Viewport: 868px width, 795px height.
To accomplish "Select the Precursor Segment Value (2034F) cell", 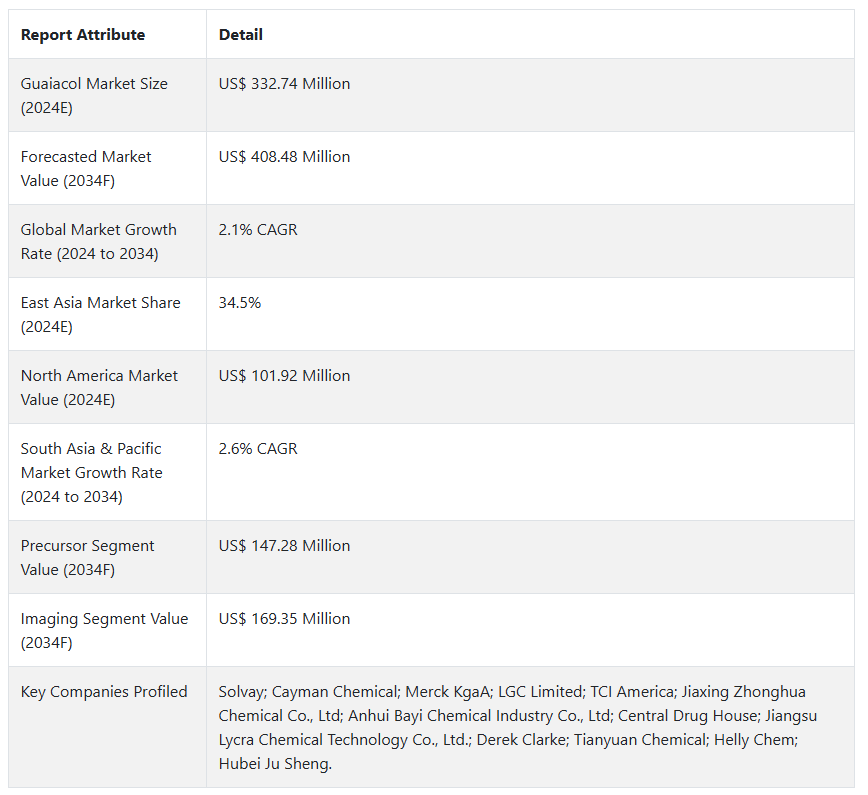I will pyautogui.click(x=87, y=558).
